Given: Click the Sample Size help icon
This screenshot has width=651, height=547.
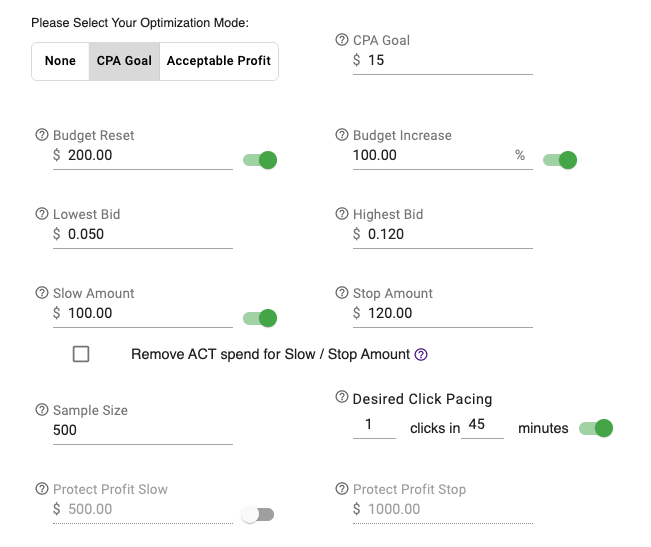Looking at the screenshot, I should [42, 410].
